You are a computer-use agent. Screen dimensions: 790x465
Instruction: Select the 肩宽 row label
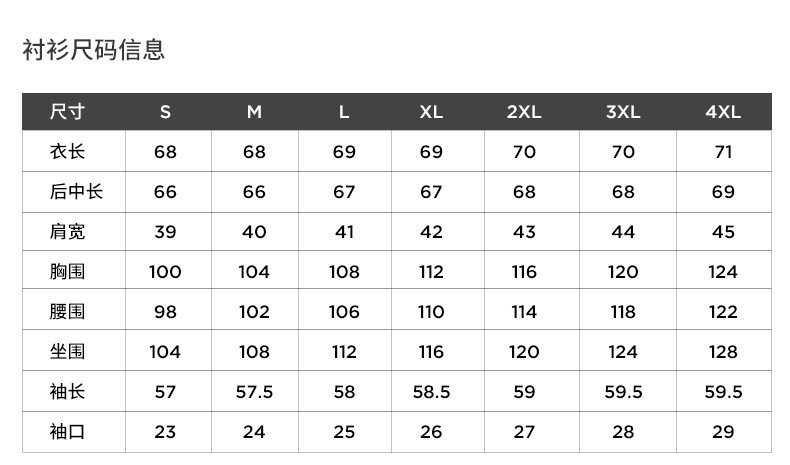click(68, 232)
